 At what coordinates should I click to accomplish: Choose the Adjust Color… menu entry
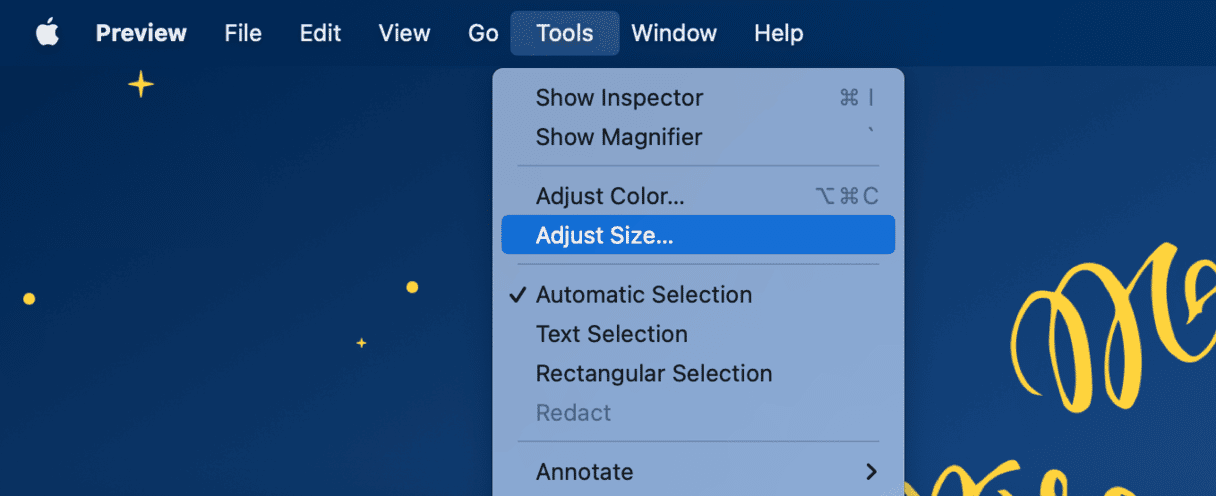click(698, 196)
